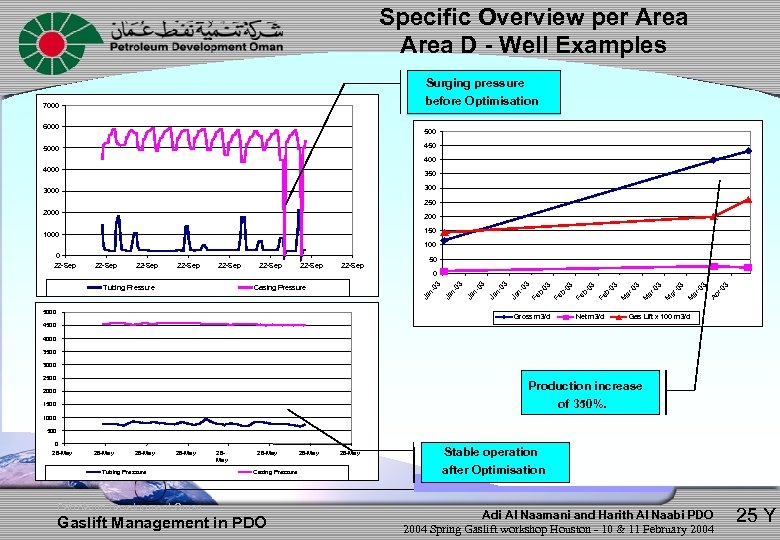Click the '6000' y-axis label

51,127
